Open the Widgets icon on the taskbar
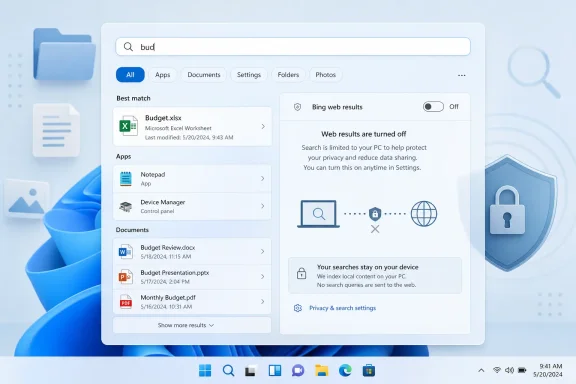The height and width of the screenshot is (384, 576). tap(275, 370)
